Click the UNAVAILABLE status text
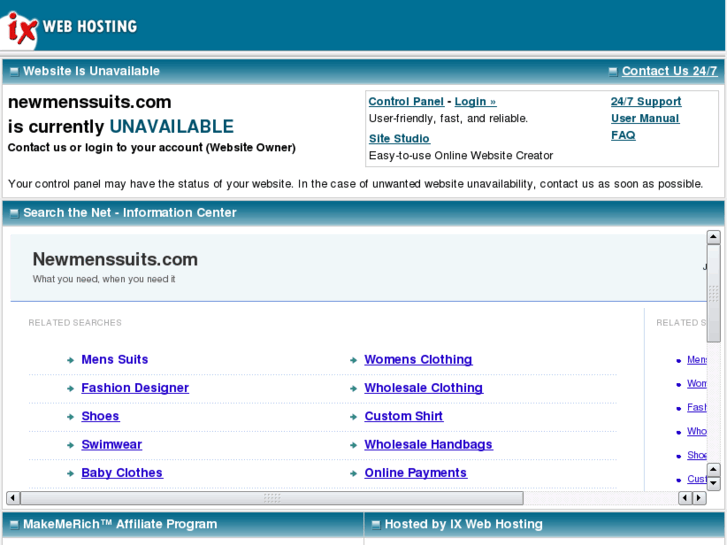The height and width of the screenshot is (545, 727). point(172,127)
